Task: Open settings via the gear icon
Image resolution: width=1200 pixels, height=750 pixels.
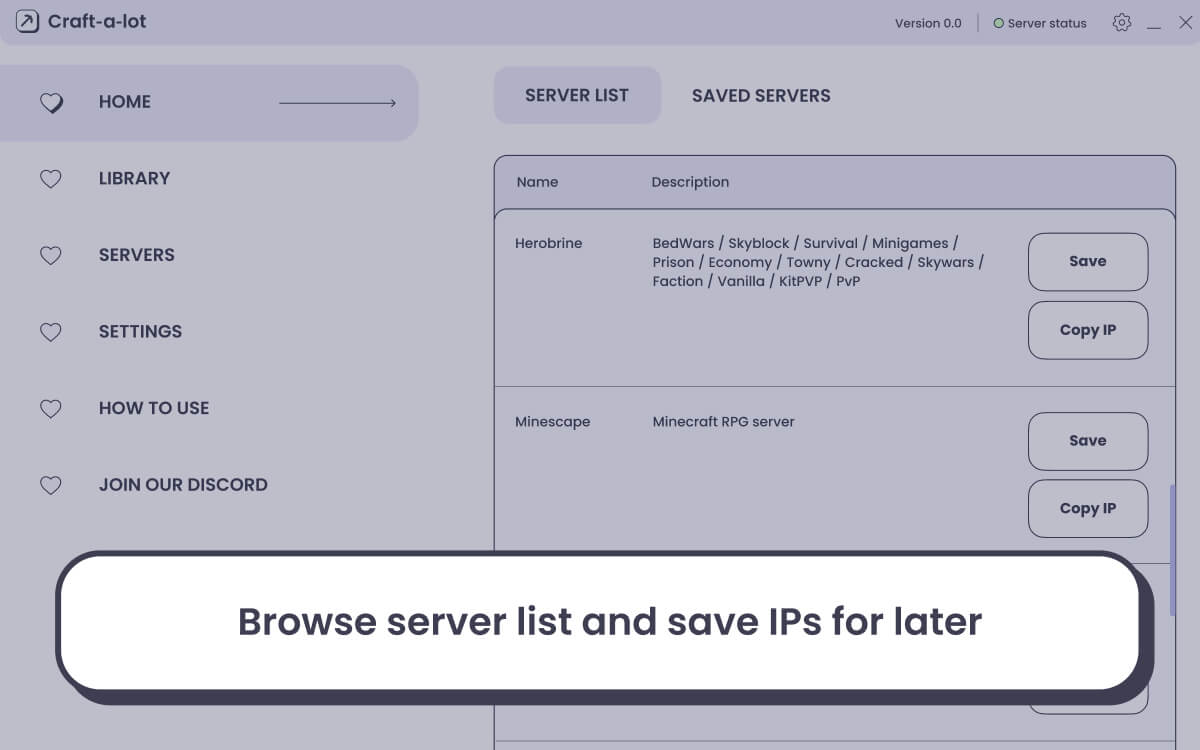Action: pos(1122,21)
